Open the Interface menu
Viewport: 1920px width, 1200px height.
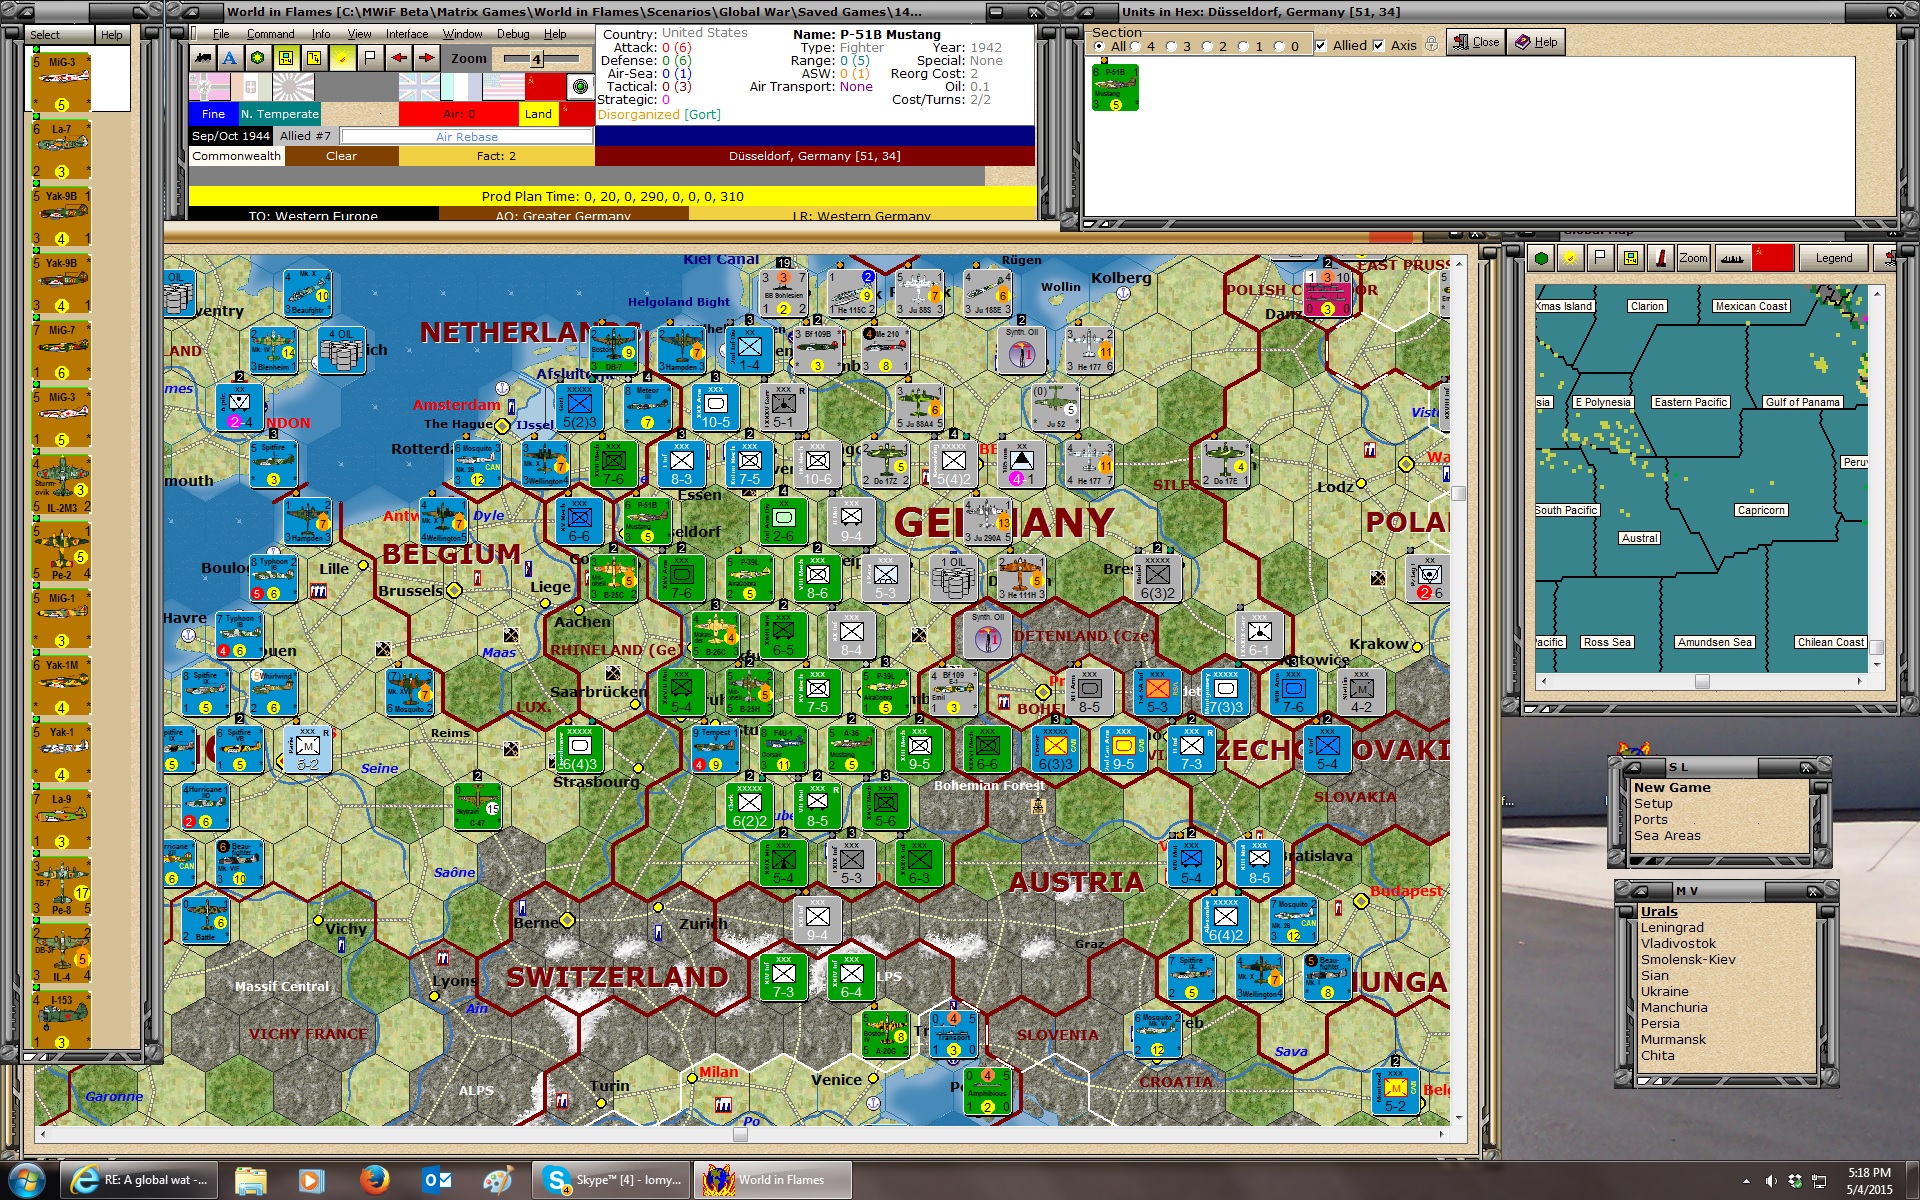pyautogui.click(x=407, y=34)
